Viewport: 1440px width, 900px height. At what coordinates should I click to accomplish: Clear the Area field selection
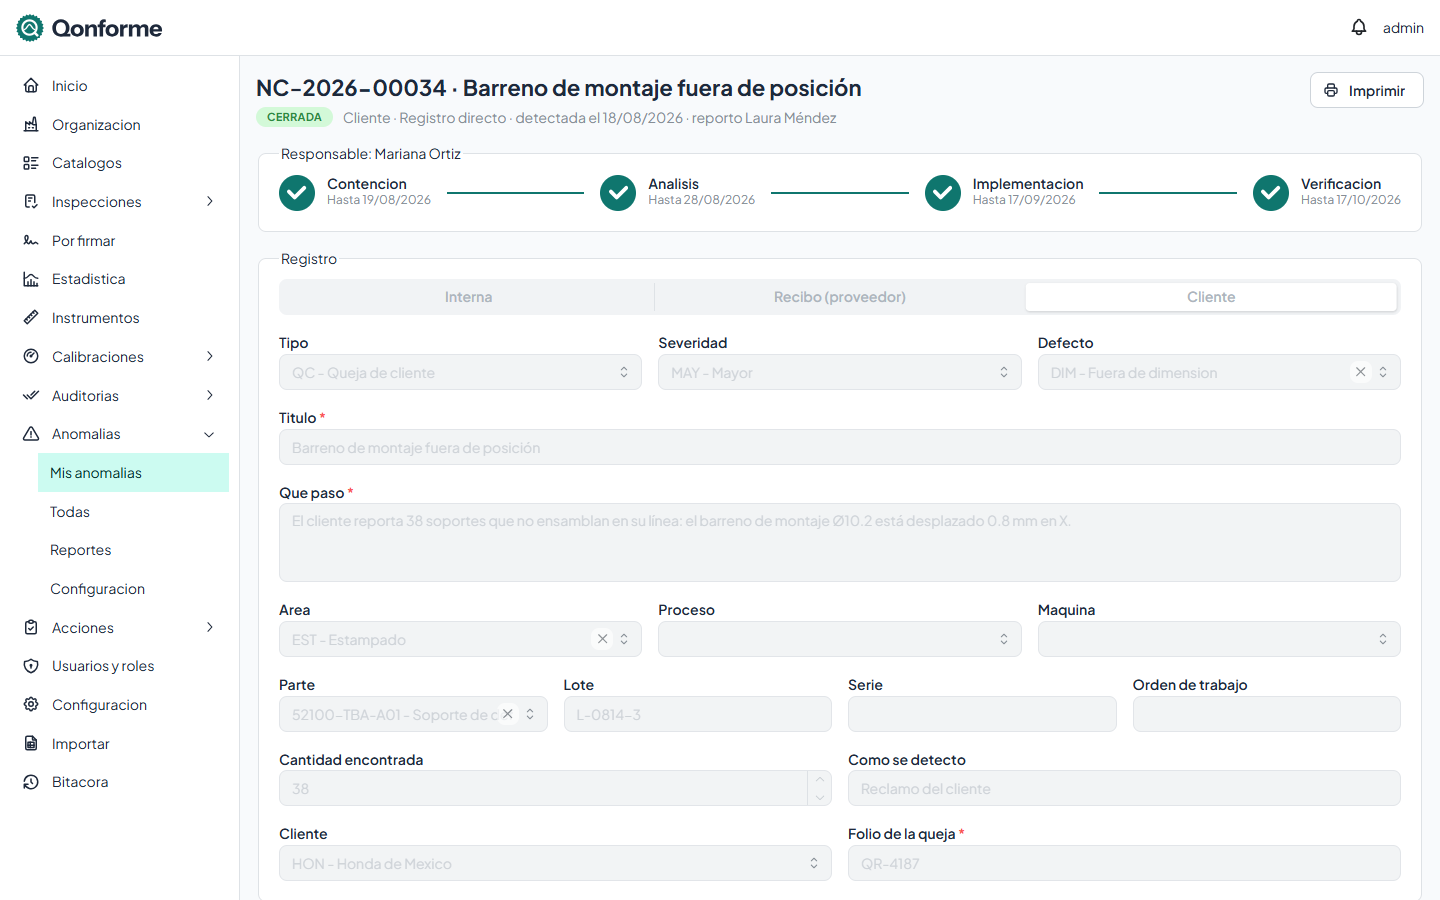point(602,639)
